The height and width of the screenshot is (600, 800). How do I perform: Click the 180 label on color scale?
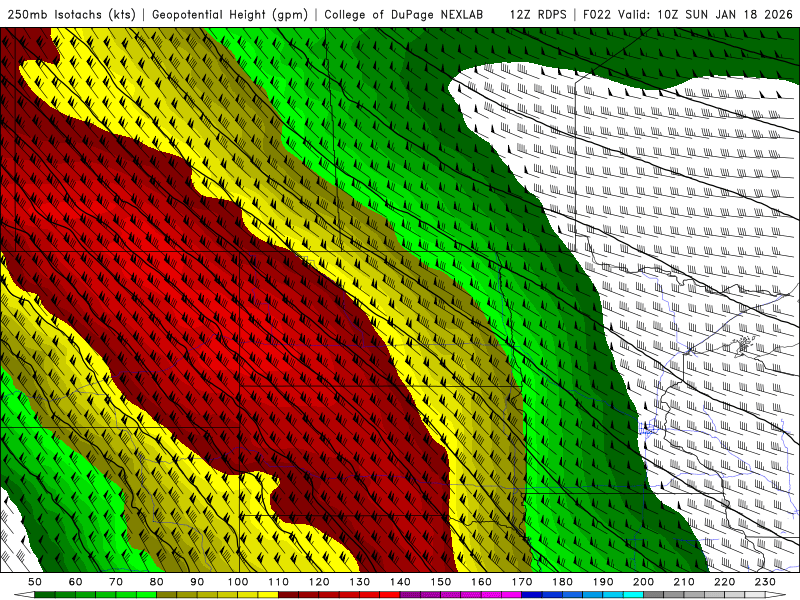(x=562, y=582)
